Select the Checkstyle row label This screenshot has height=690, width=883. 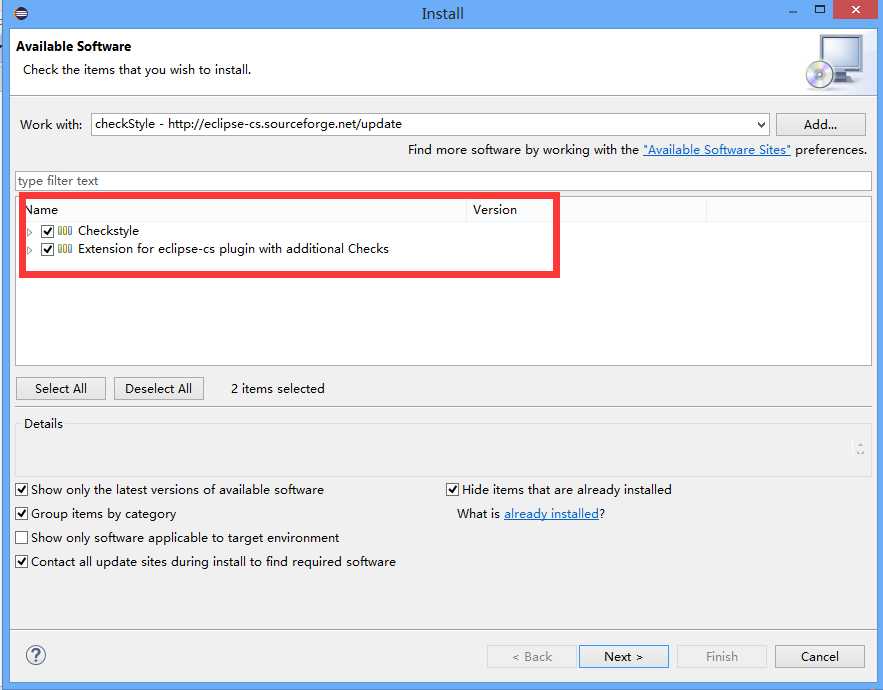coord(108,231)
